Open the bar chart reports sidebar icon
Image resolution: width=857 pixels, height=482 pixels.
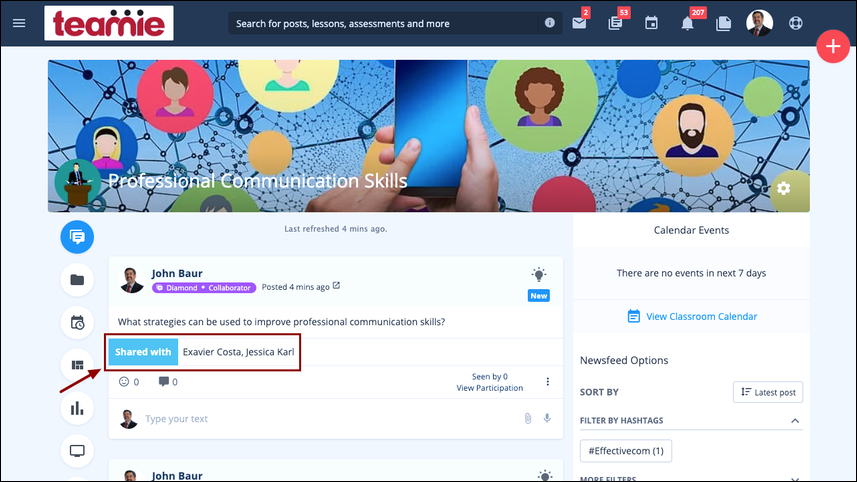(x=77, y=408)
